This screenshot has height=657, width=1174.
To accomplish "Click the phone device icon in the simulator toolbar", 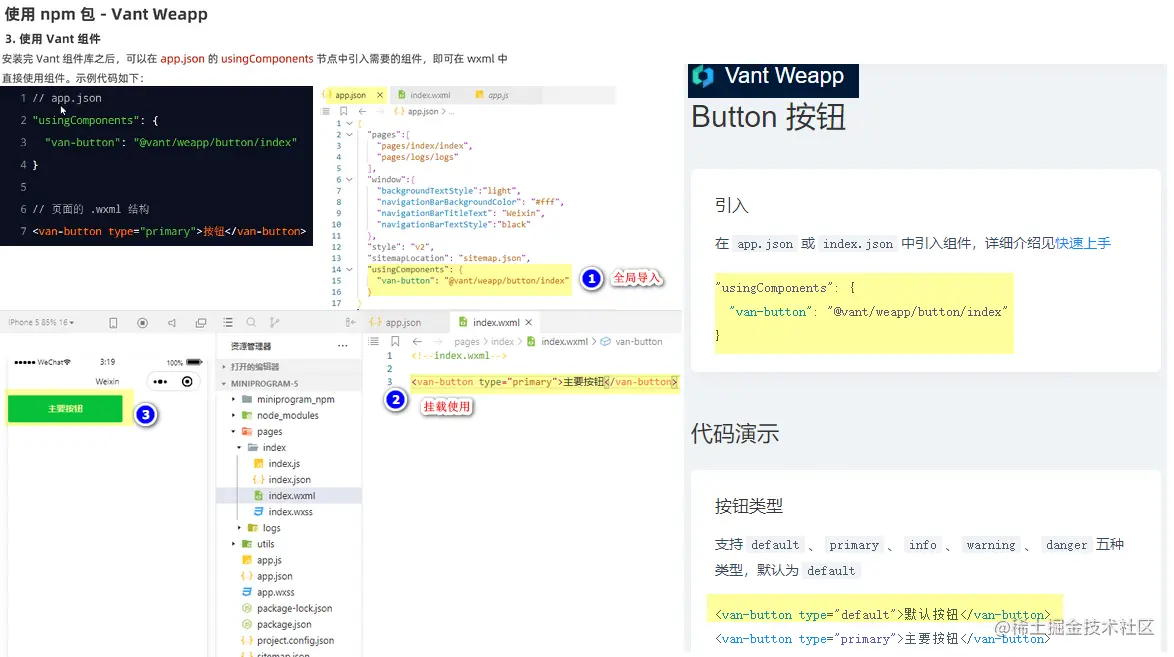I will 113,323.
